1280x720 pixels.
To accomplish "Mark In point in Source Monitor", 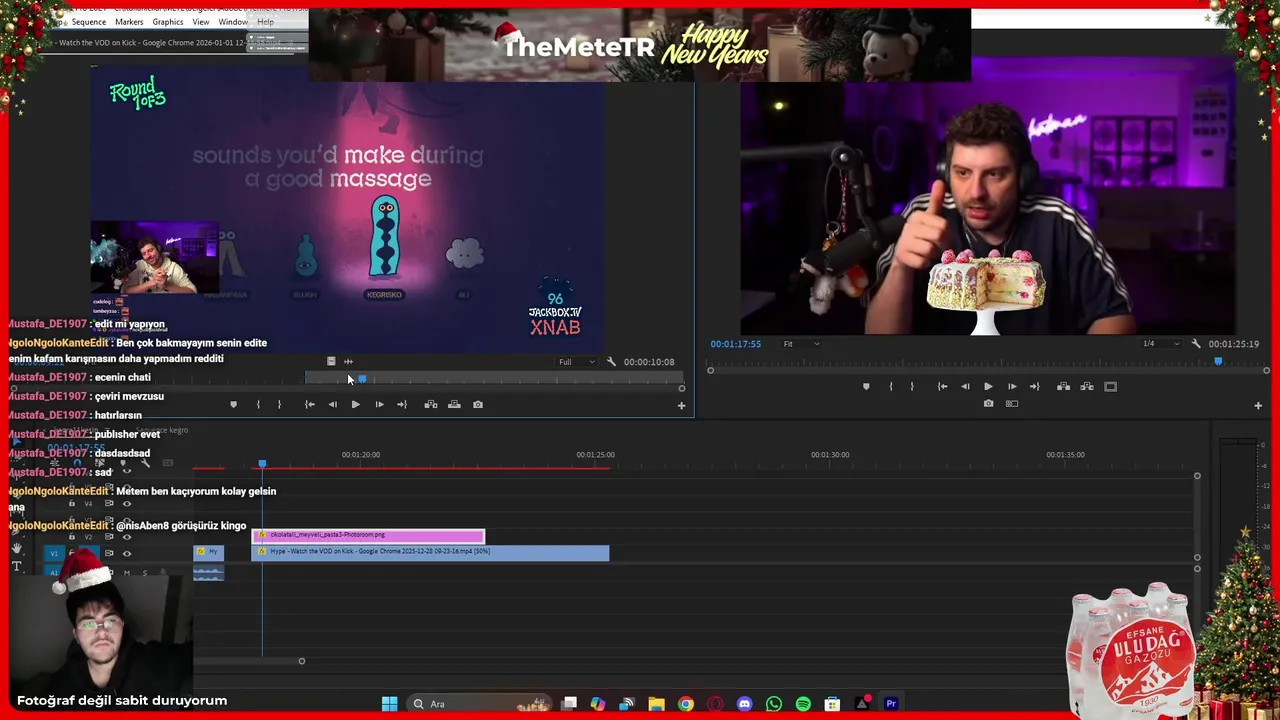I will point(258,405).
